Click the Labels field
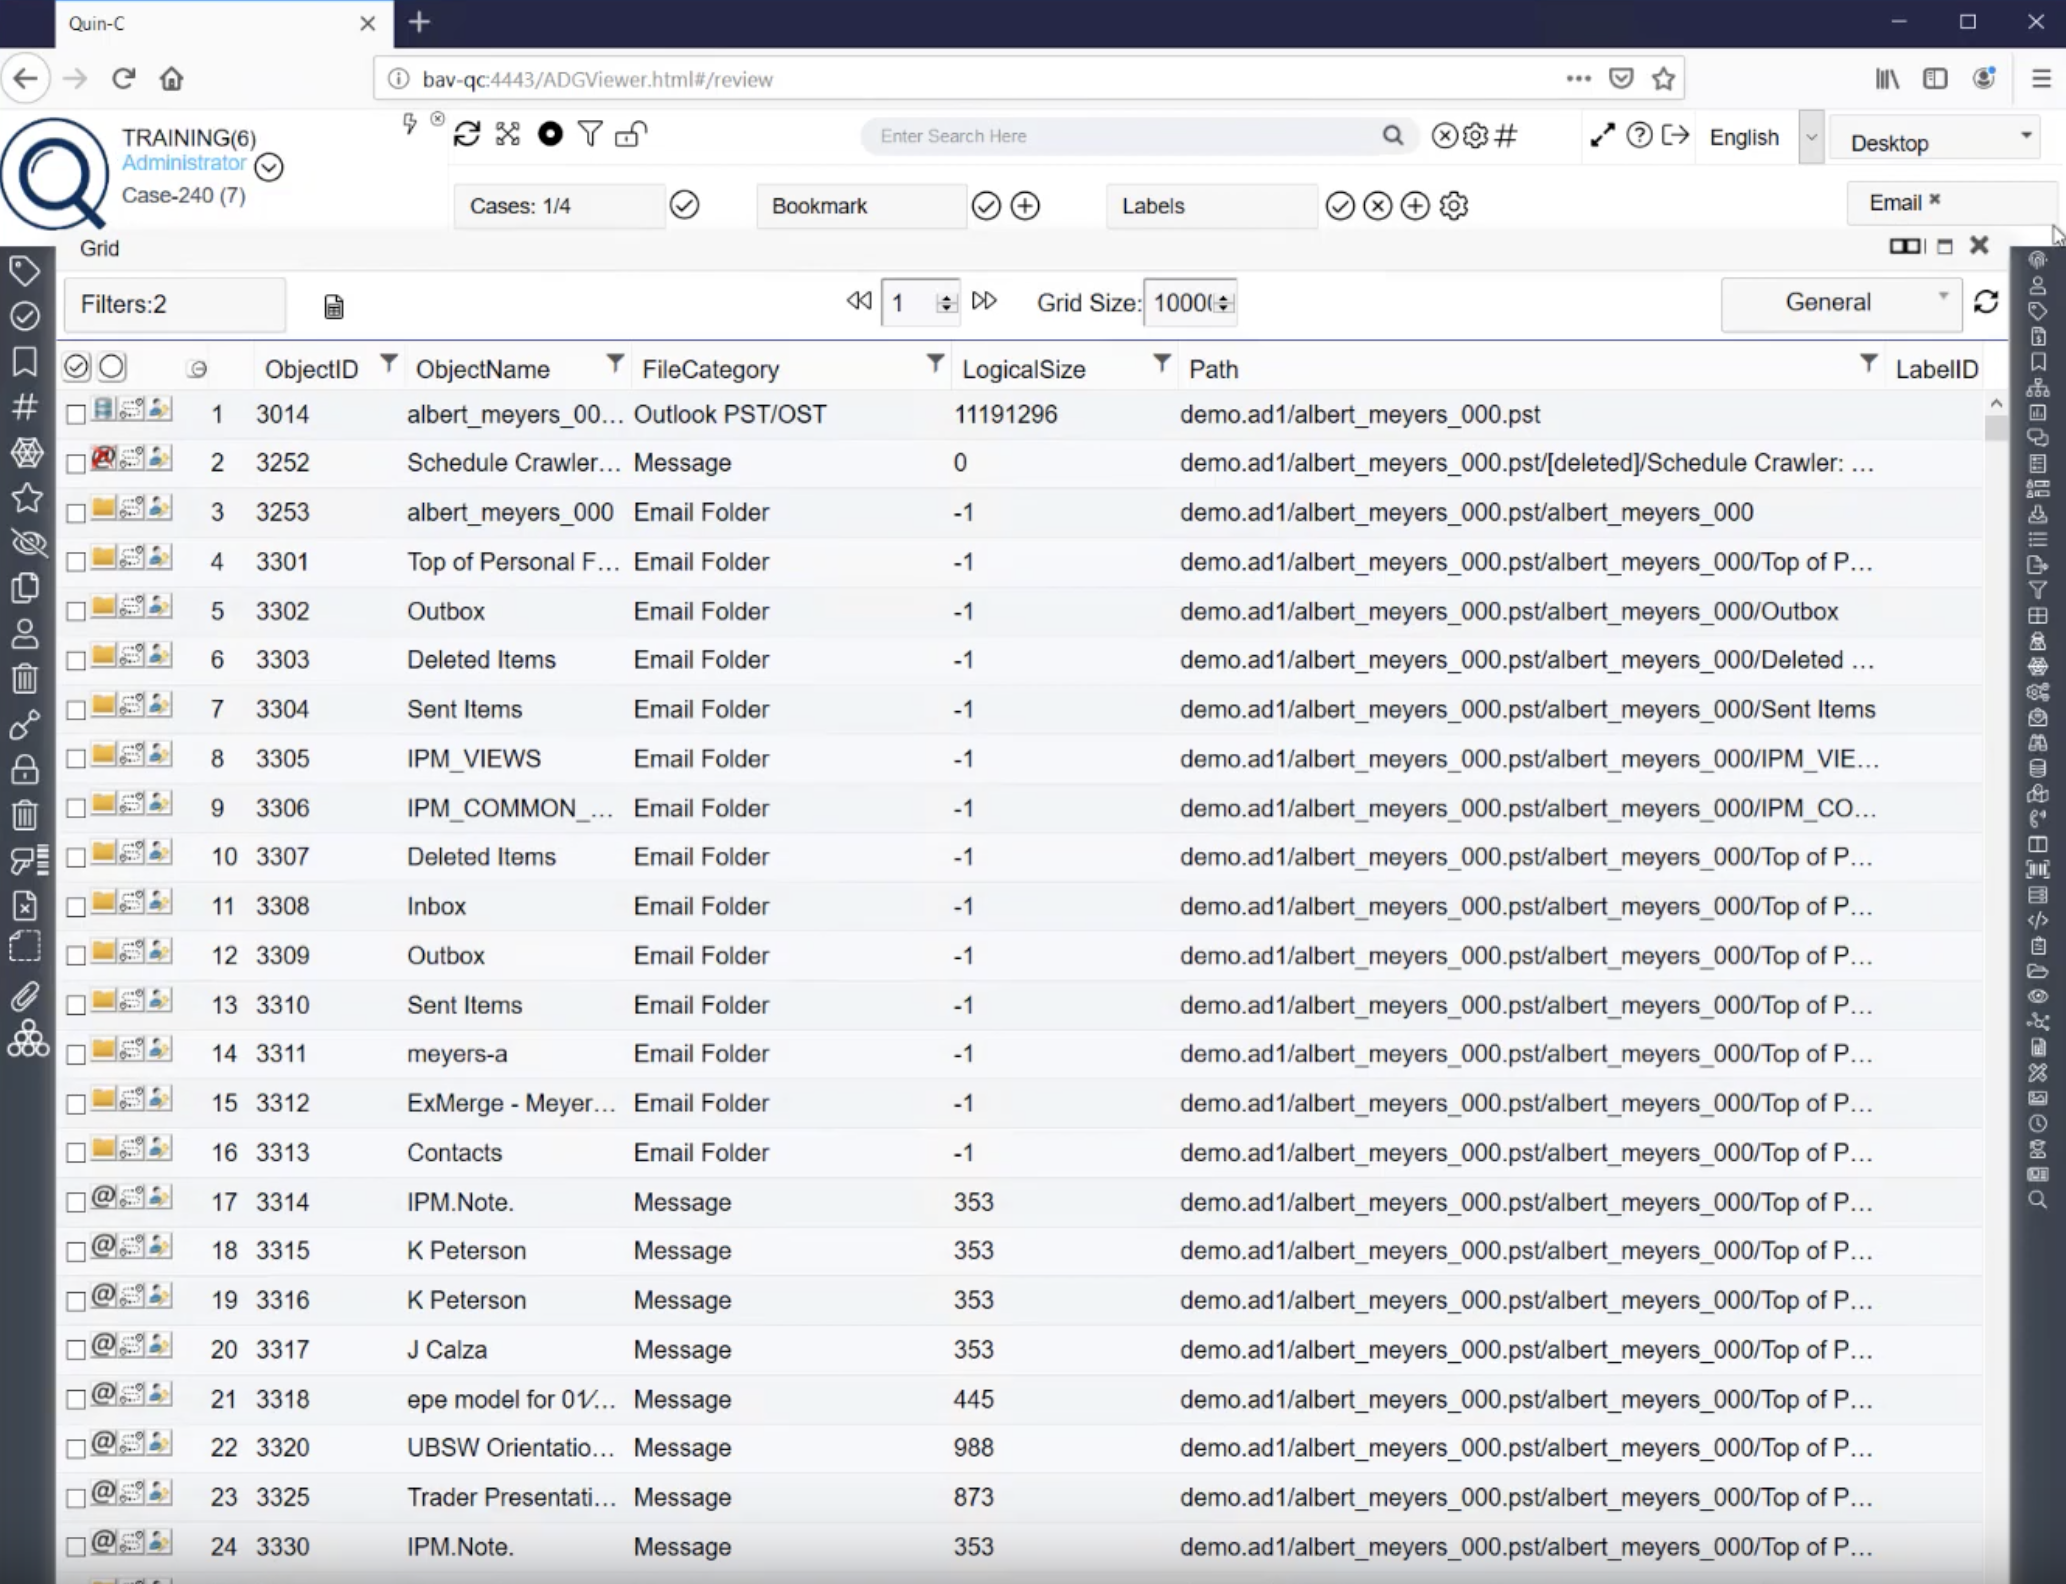 click(1211, 206)
